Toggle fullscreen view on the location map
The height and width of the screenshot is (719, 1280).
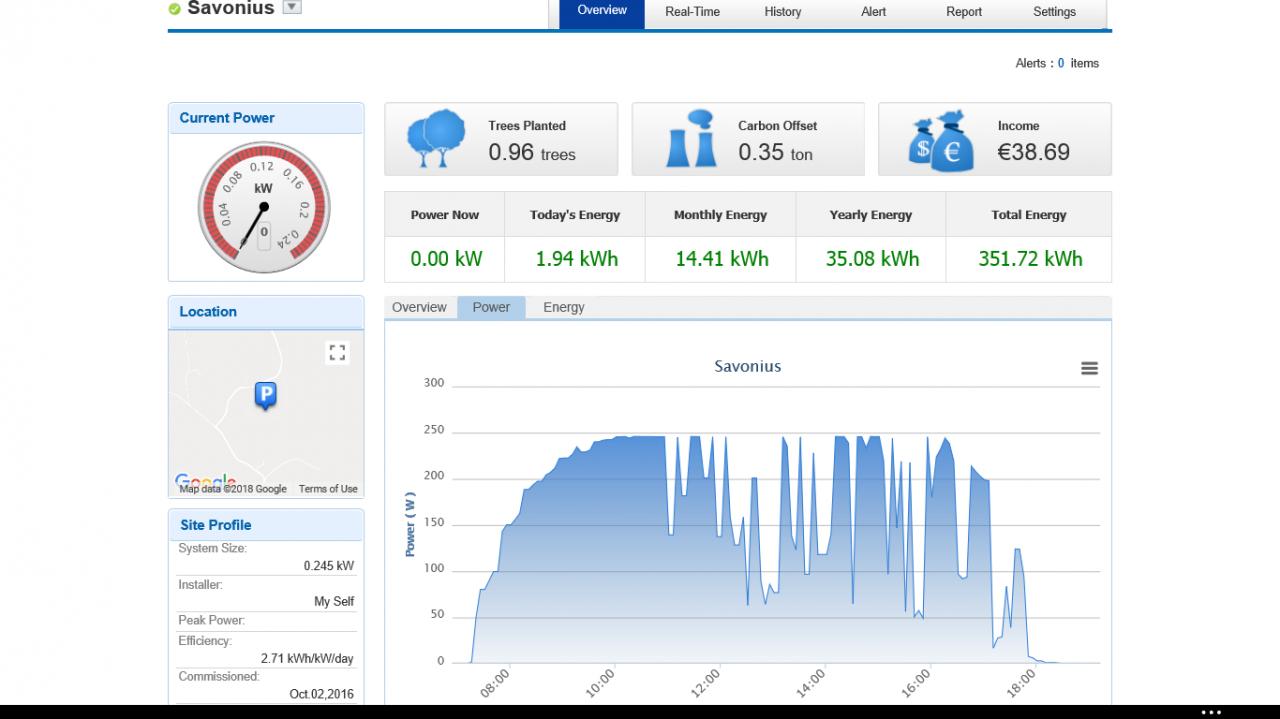(x=337, y=352)
